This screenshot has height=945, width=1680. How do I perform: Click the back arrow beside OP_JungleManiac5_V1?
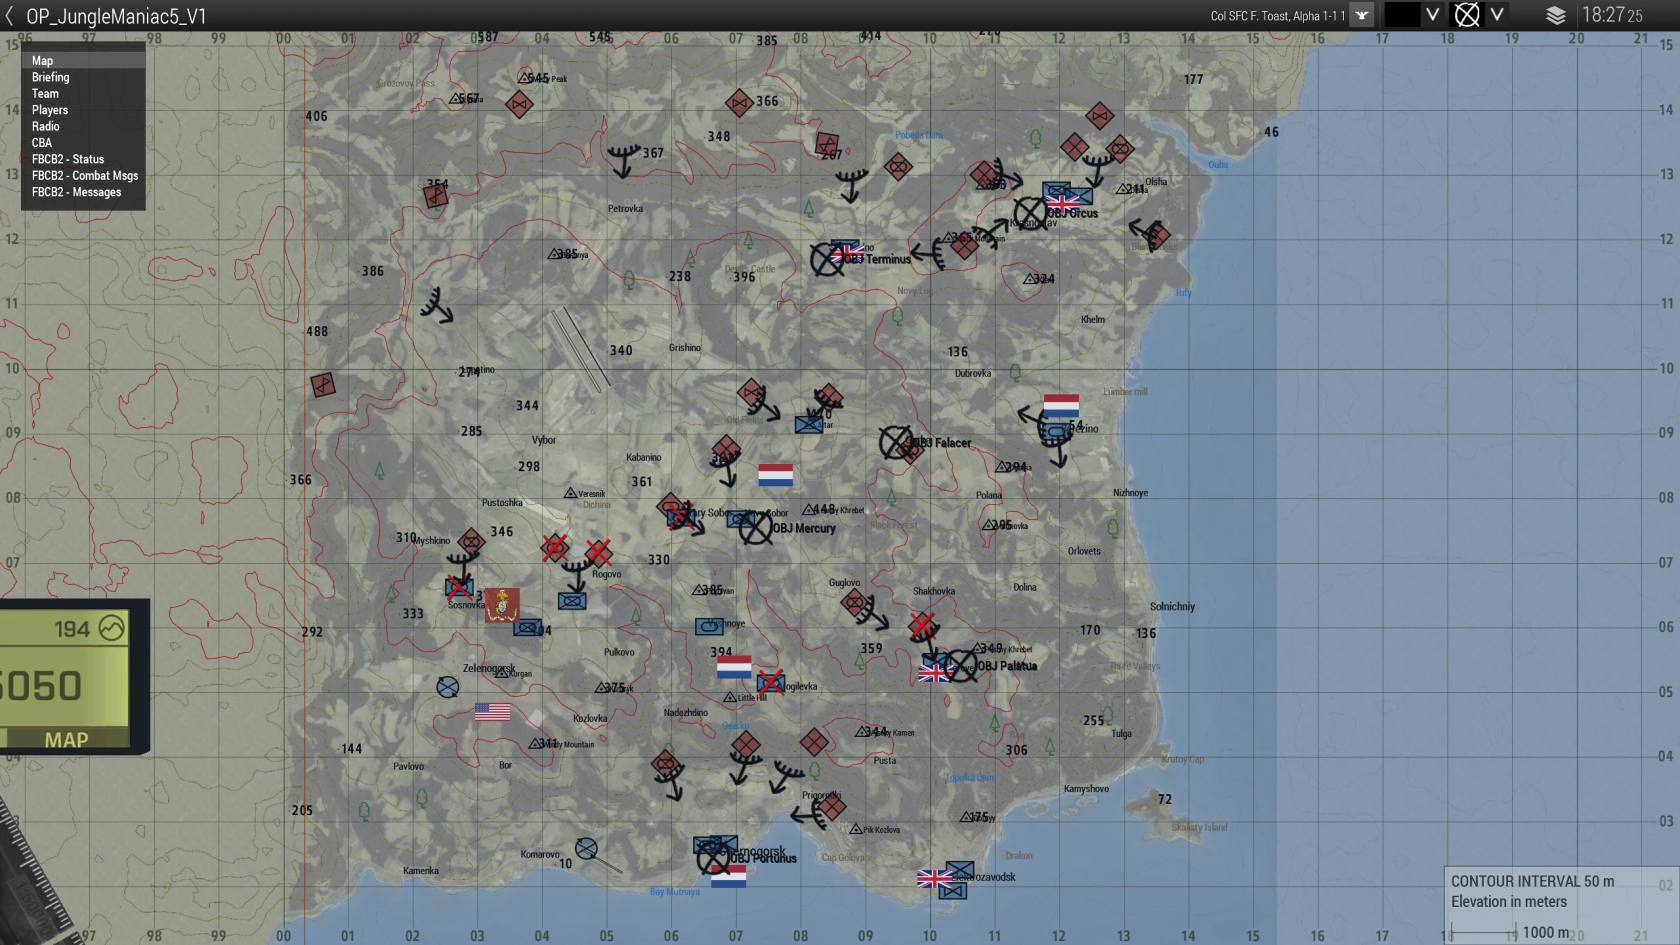10,16
